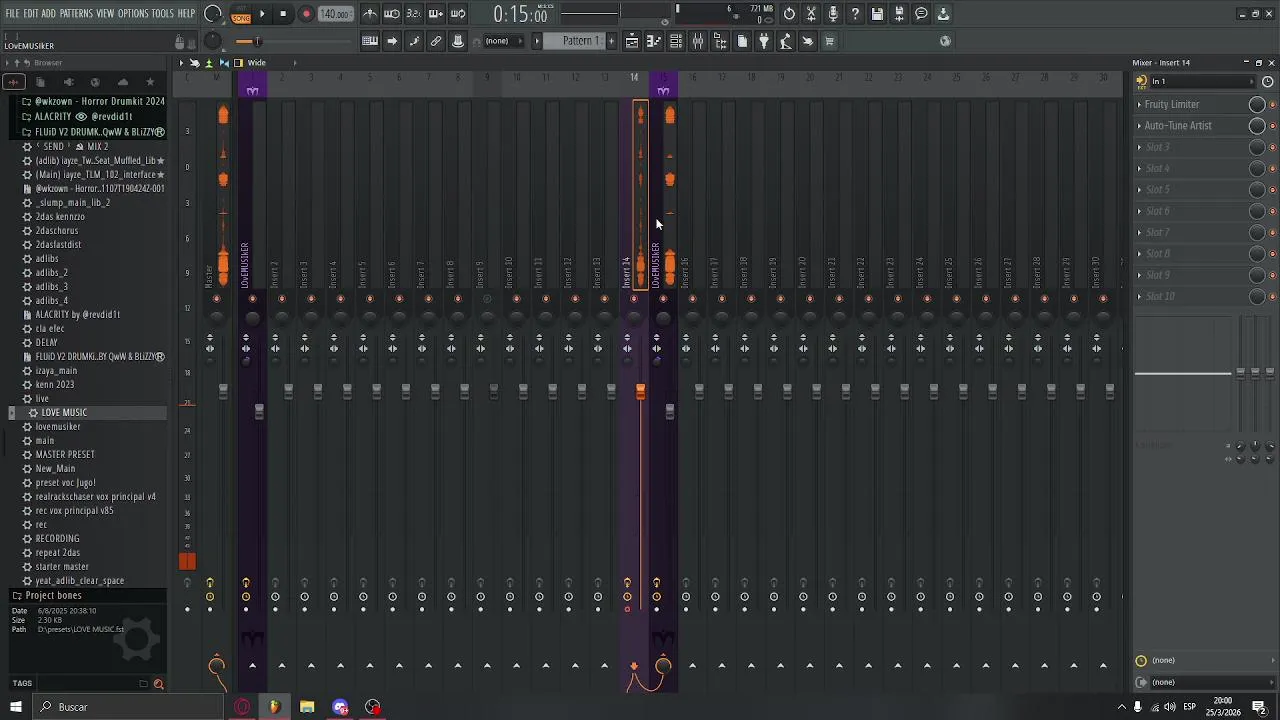This screenshot has width=1280, height=720.
Task: Toggle the link icon in toolbar
Action: click(436, 41)
